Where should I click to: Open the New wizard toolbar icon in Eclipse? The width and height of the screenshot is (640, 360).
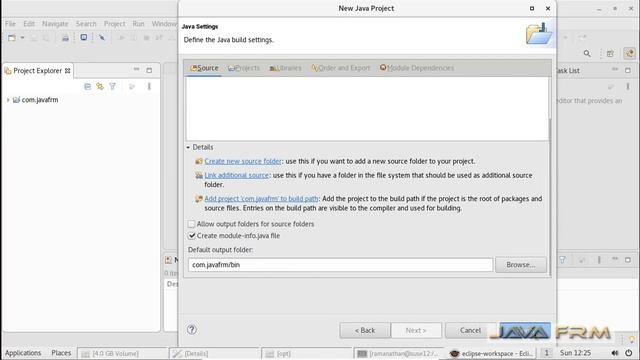12,38
